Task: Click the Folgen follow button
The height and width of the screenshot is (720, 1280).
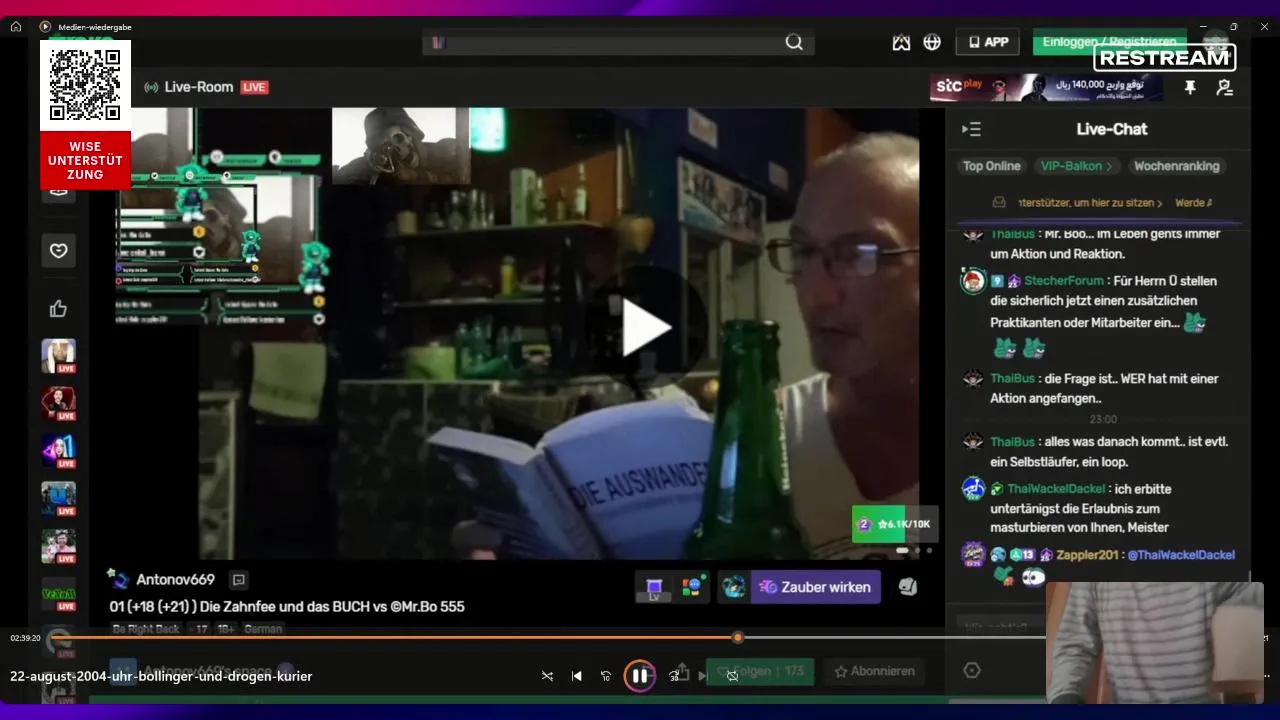Action: coord(760,671)
